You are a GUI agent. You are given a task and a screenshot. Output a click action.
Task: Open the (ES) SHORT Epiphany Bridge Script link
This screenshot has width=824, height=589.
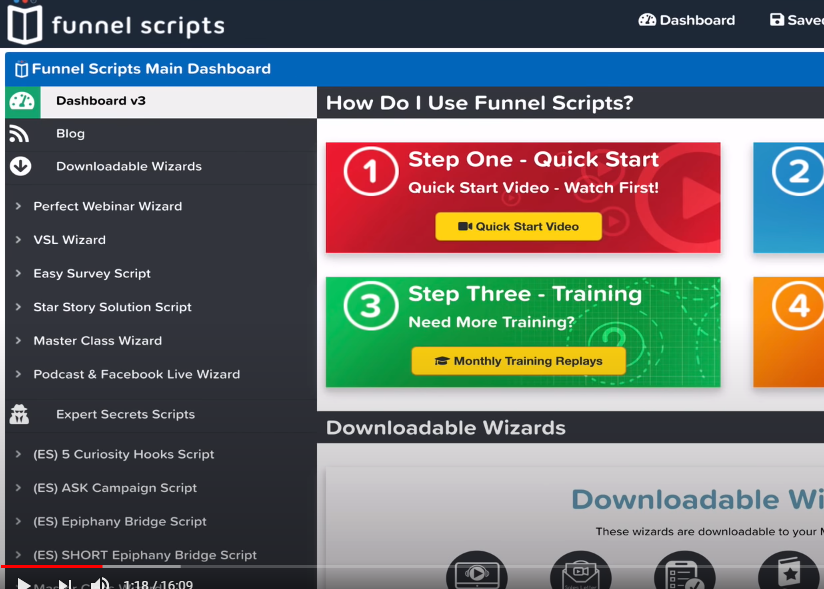(145, 555)
